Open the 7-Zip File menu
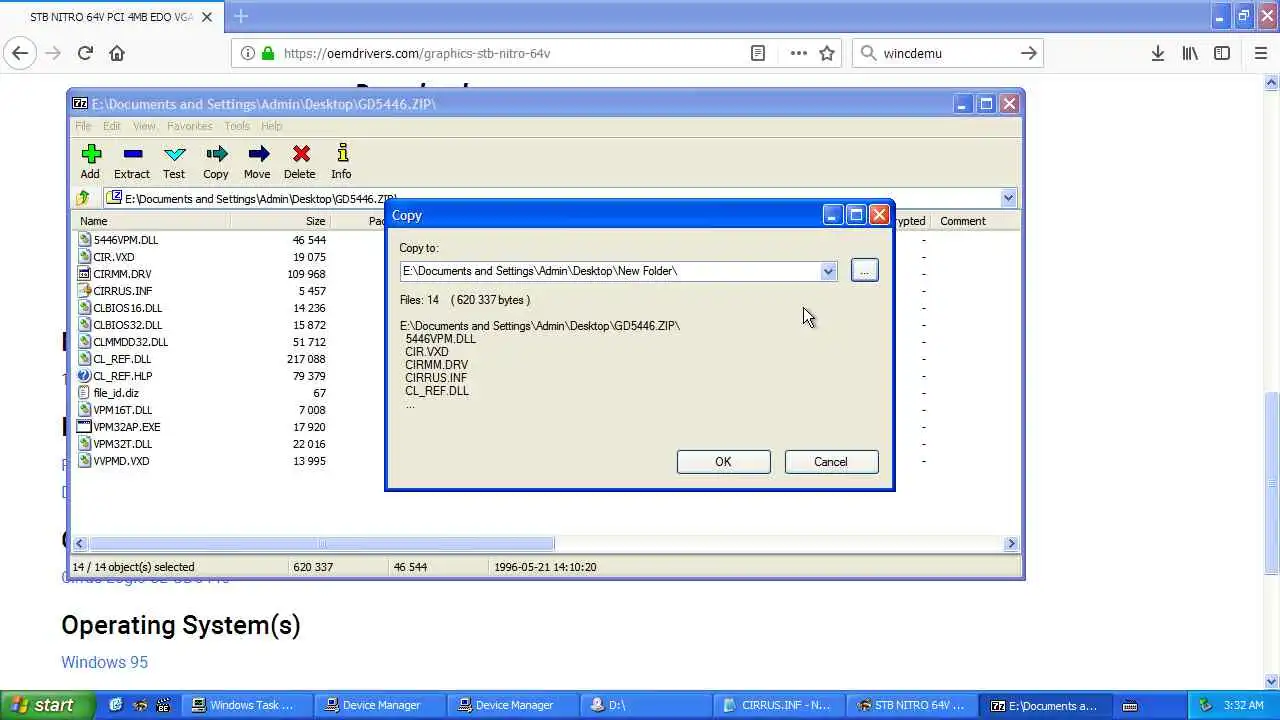 pos(83,126)
